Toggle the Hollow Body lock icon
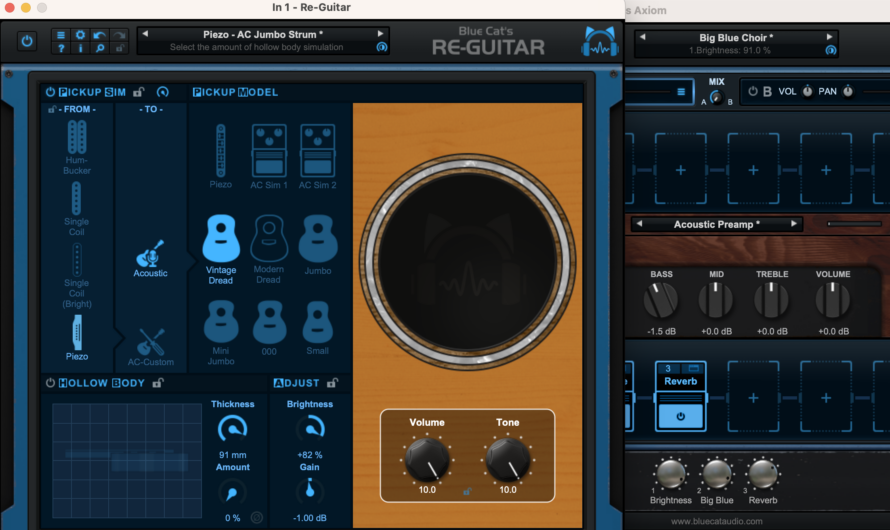 tap(158, 383)
